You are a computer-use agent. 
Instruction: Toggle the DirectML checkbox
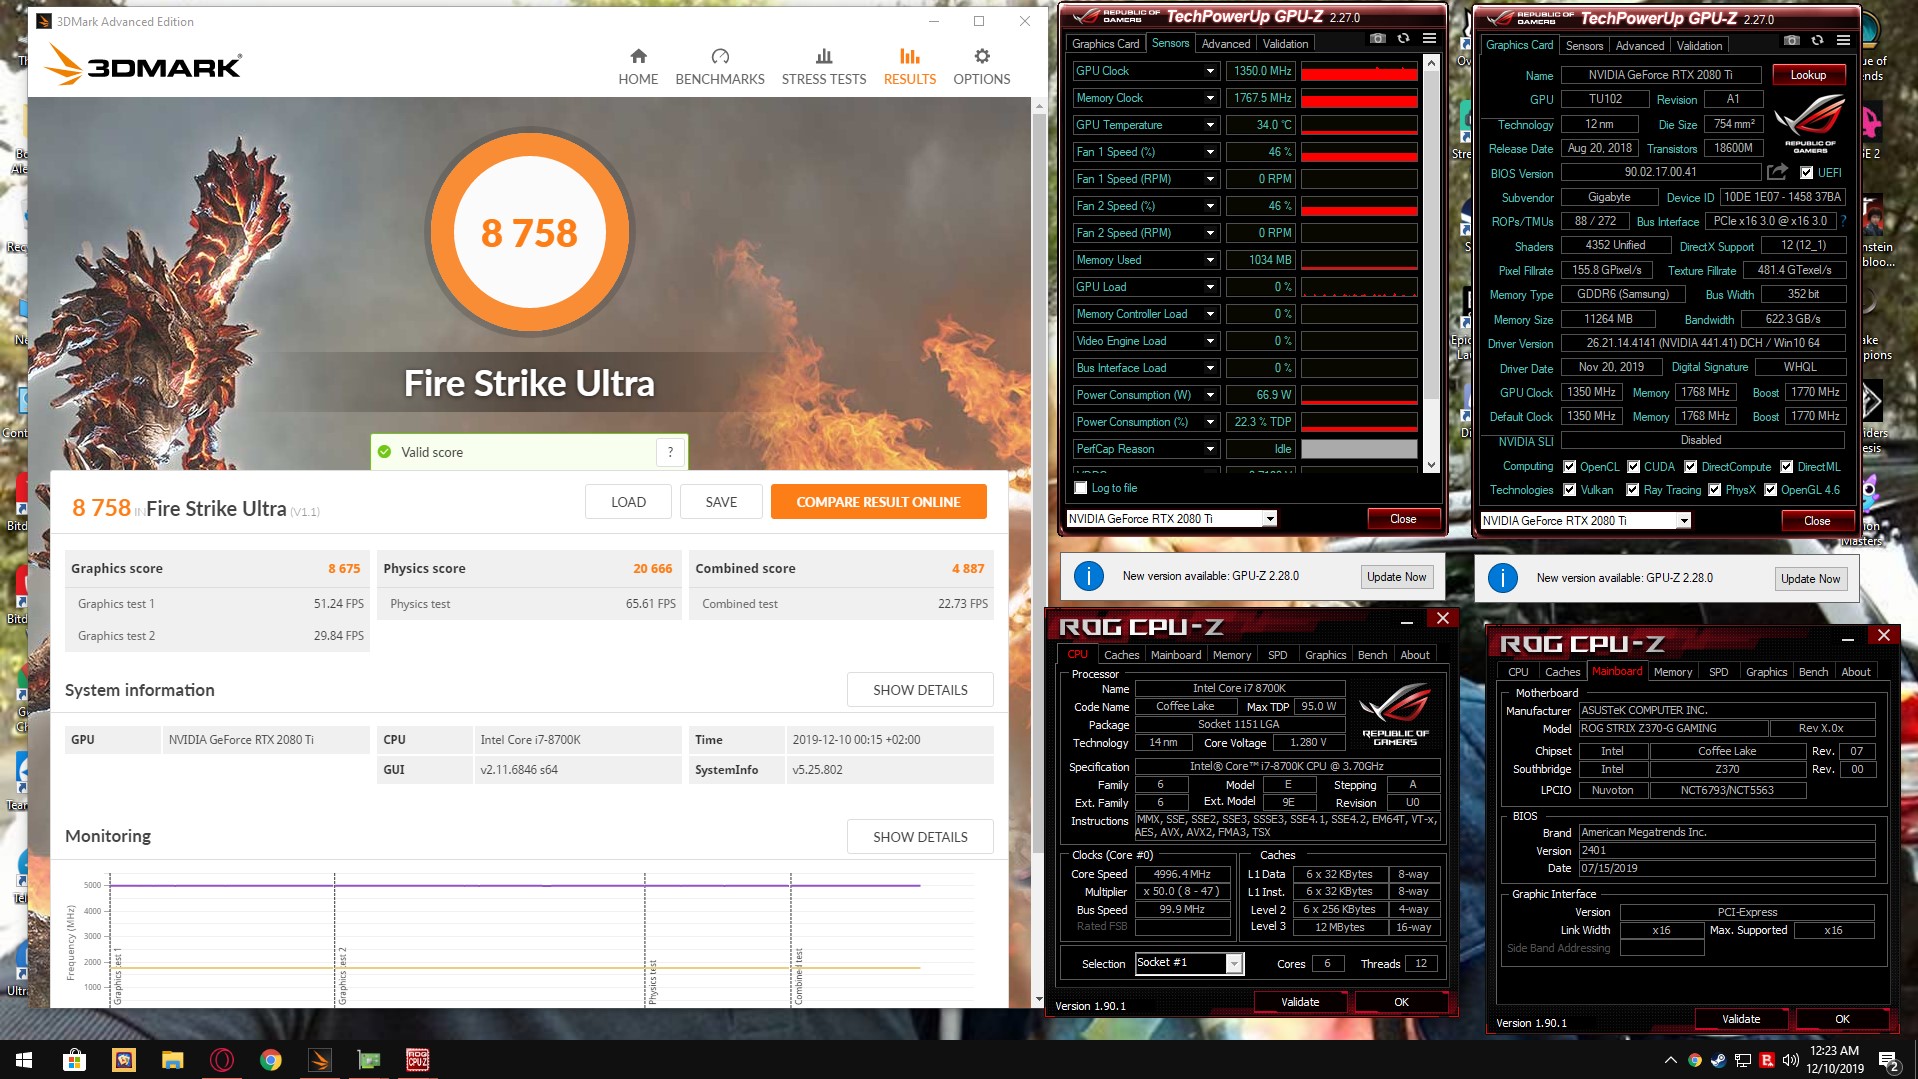pyautogui.click(x=1786, y=467)
